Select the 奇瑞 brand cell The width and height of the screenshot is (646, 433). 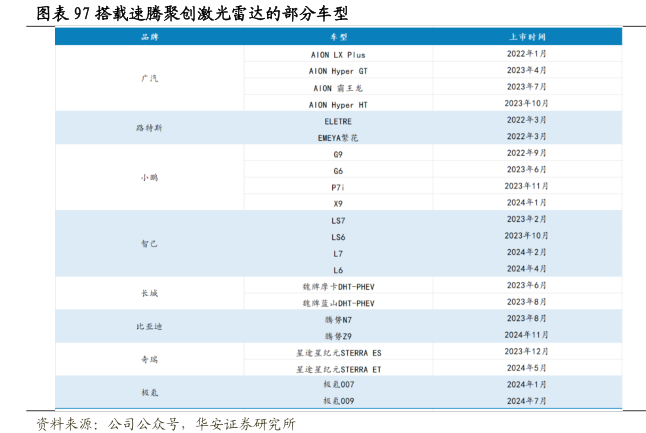[x=149, y=359]
